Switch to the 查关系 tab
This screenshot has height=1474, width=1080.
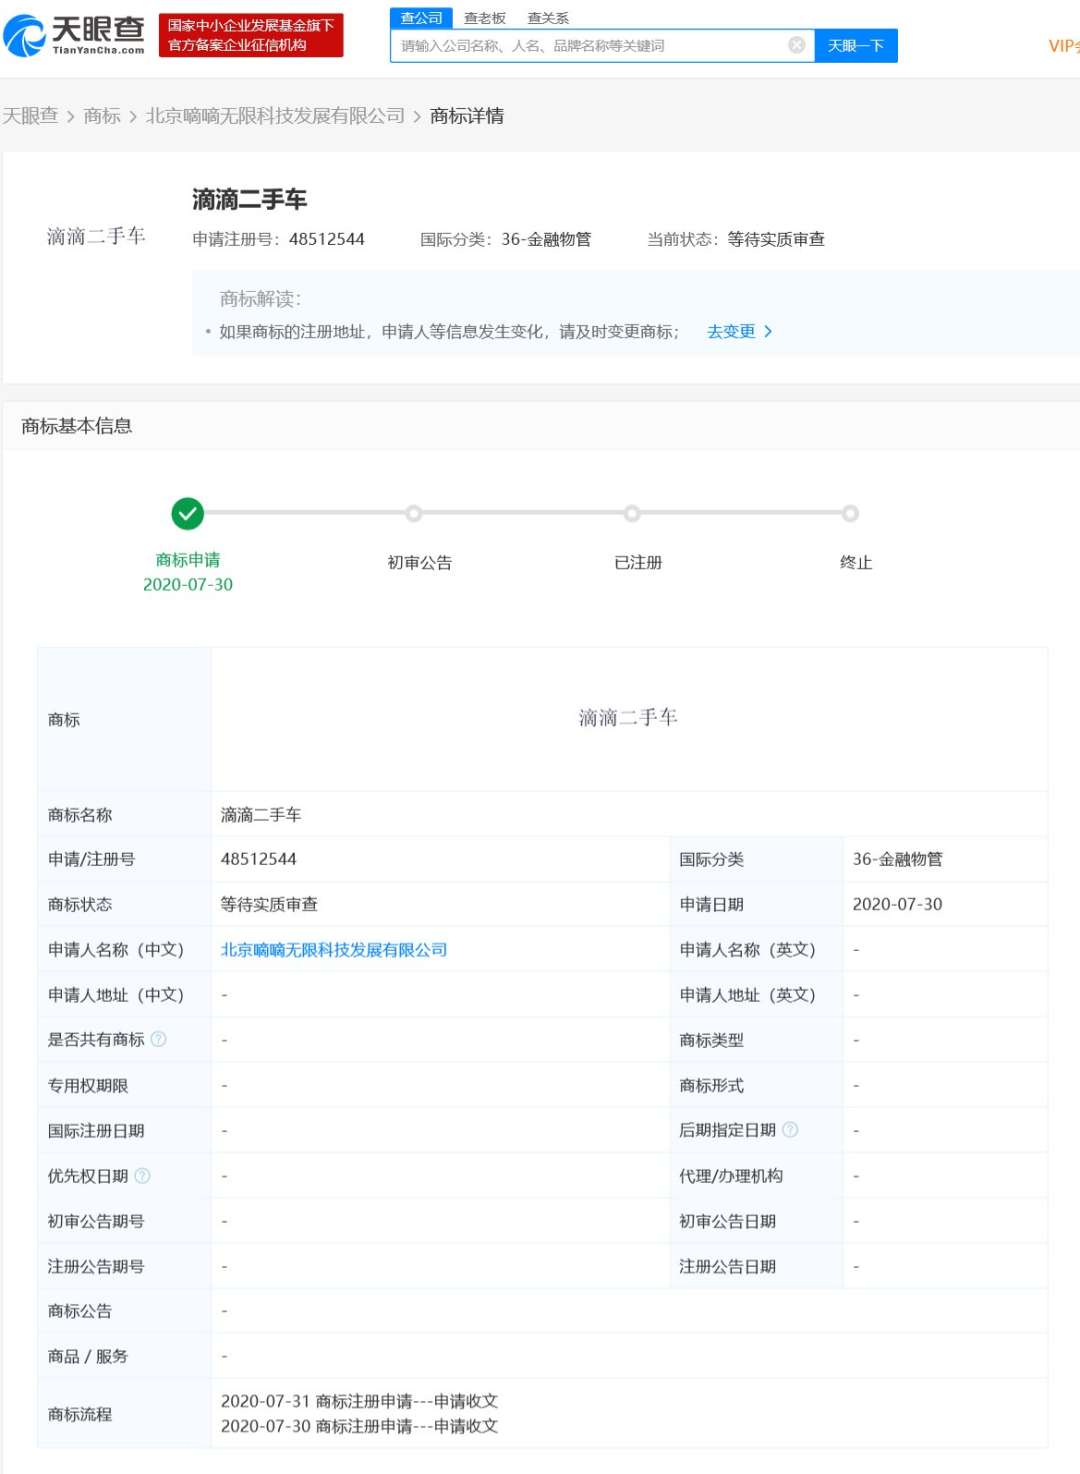click(x=548, y=18)
